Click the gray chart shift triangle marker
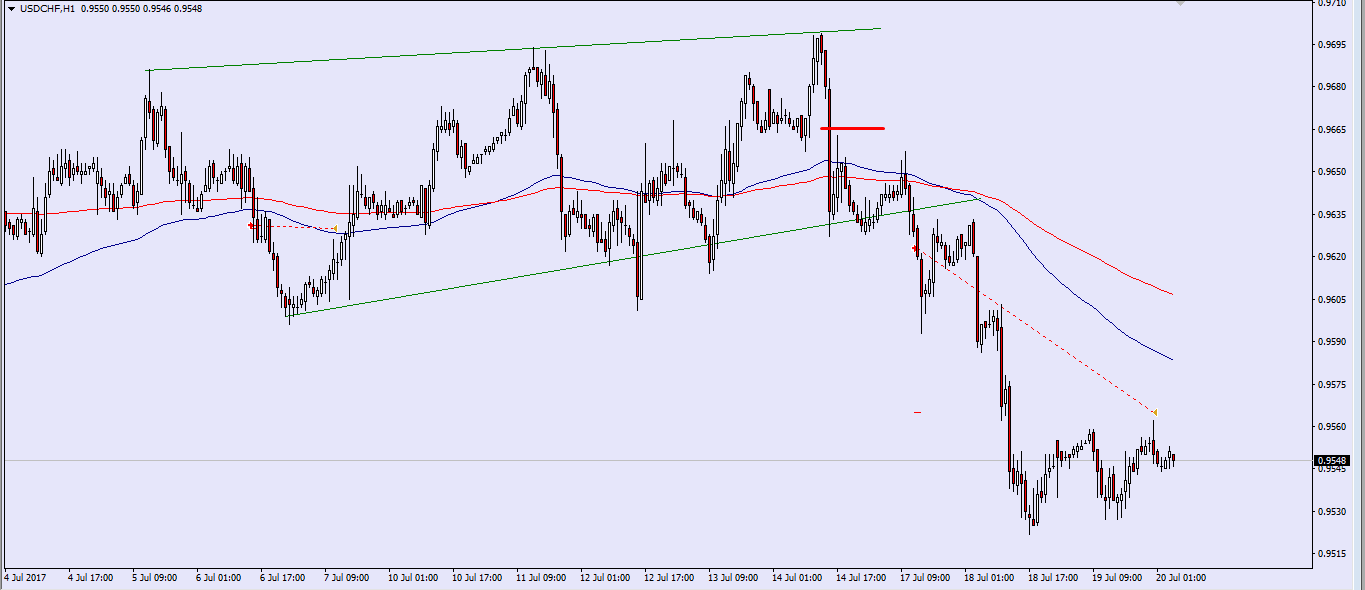1365x590 pixels. pyautogui.click(x=1180, y=3)
